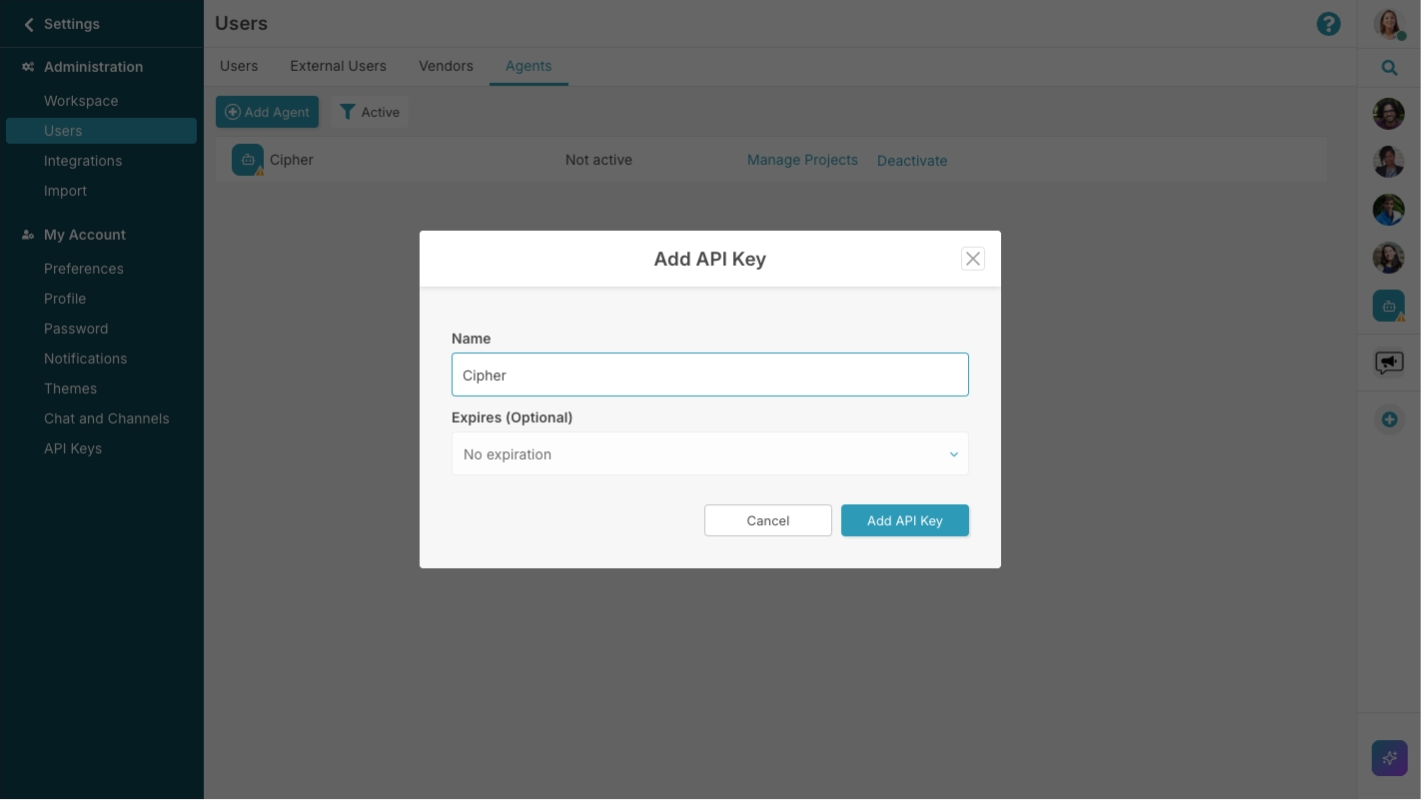Open chat with the bearded man wearing glasses
1422x800 pixels.
coord(1389,114)
